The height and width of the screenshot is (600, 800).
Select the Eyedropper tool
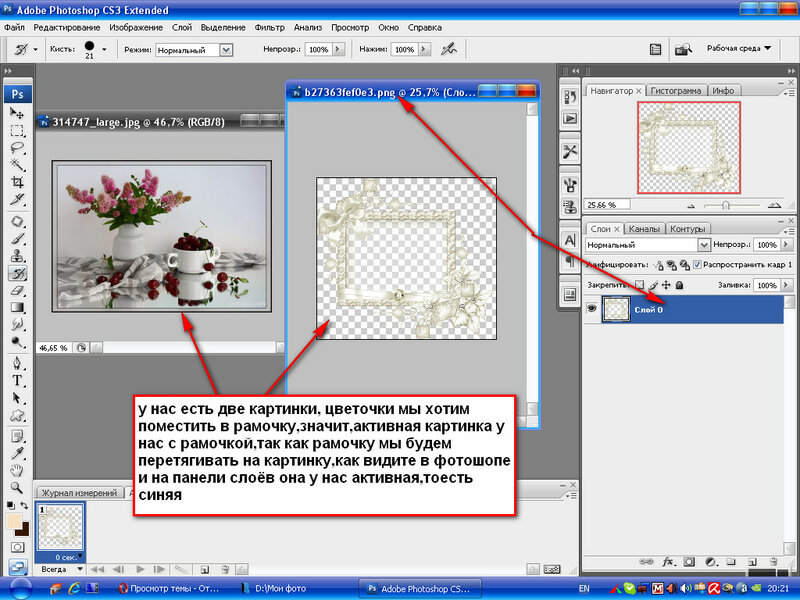coord(17,453)
